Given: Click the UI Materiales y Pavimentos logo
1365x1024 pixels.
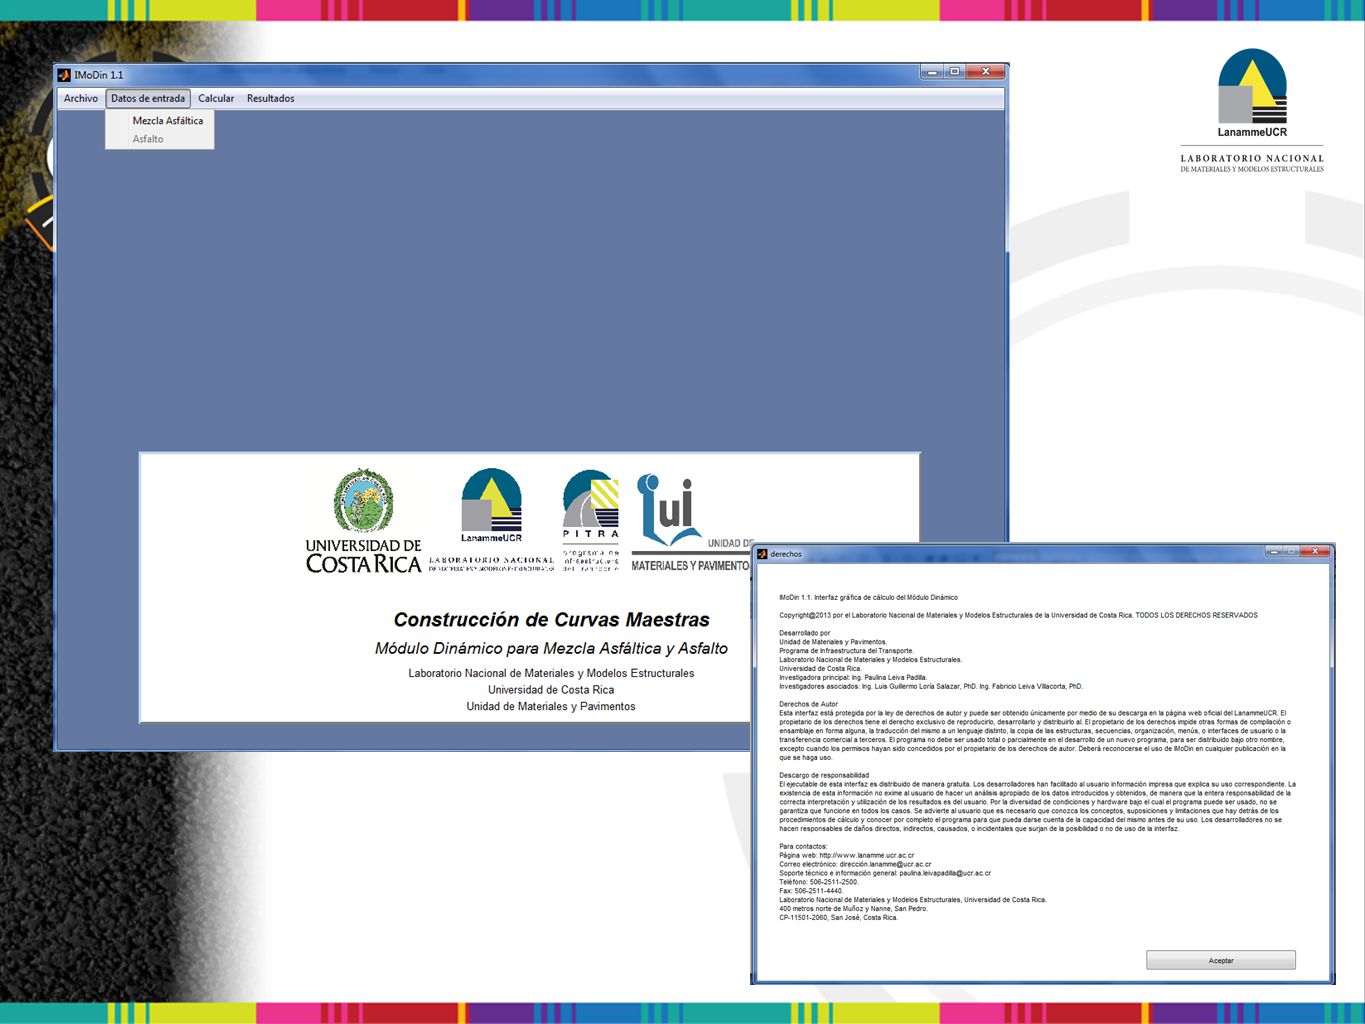Looking at the screenshot, I should (691, 522).
